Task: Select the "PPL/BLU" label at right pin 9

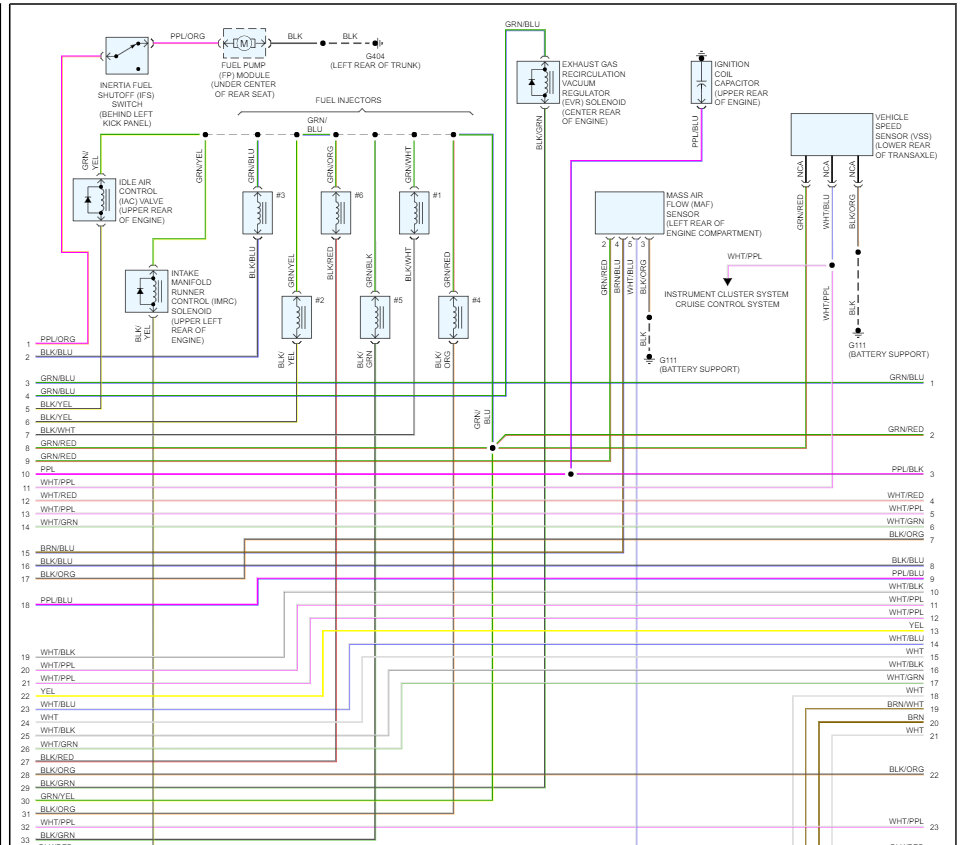Action: pos(907,573)
